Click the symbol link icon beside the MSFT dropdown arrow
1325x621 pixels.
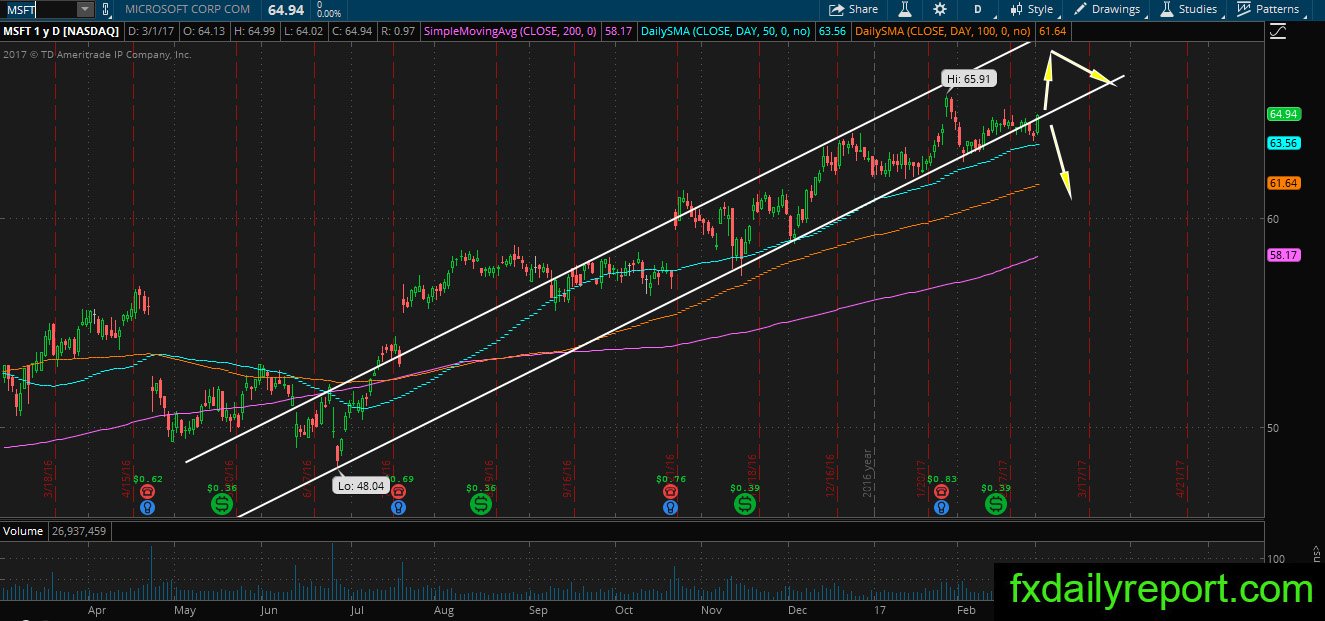(106, 9)
